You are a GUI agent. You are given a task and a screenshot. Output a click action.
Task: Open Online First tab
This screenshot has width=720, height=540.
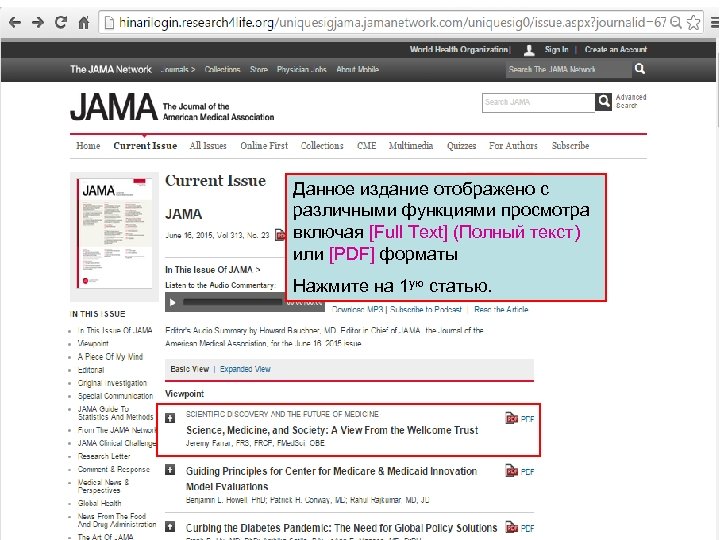(x=264, y=146)
